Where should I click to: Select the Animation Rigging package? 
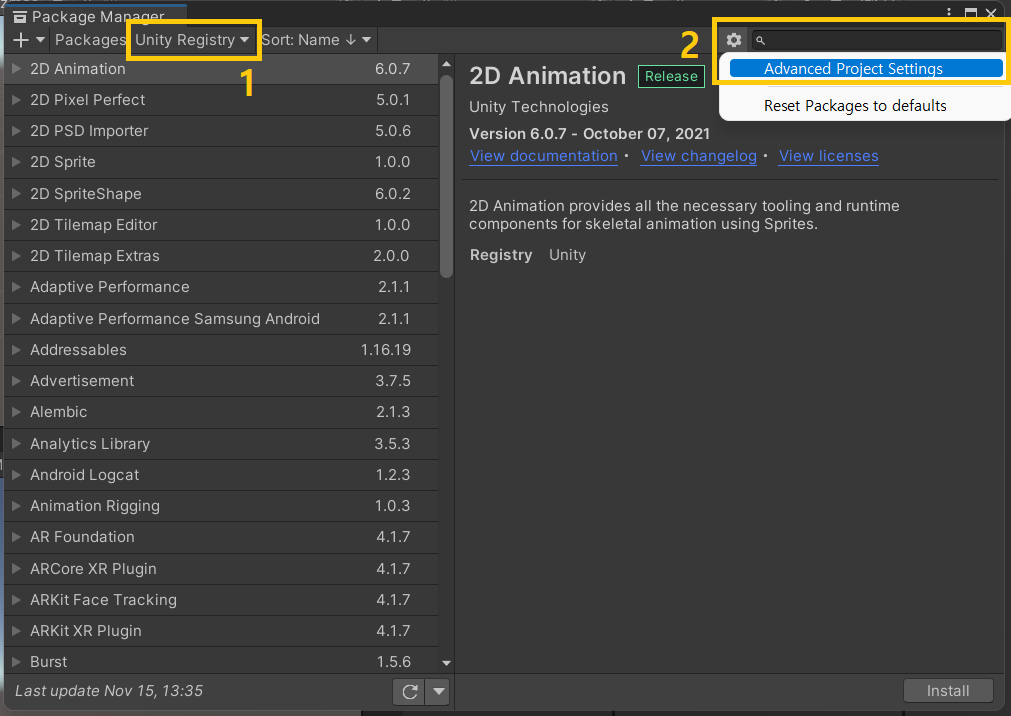221,506
